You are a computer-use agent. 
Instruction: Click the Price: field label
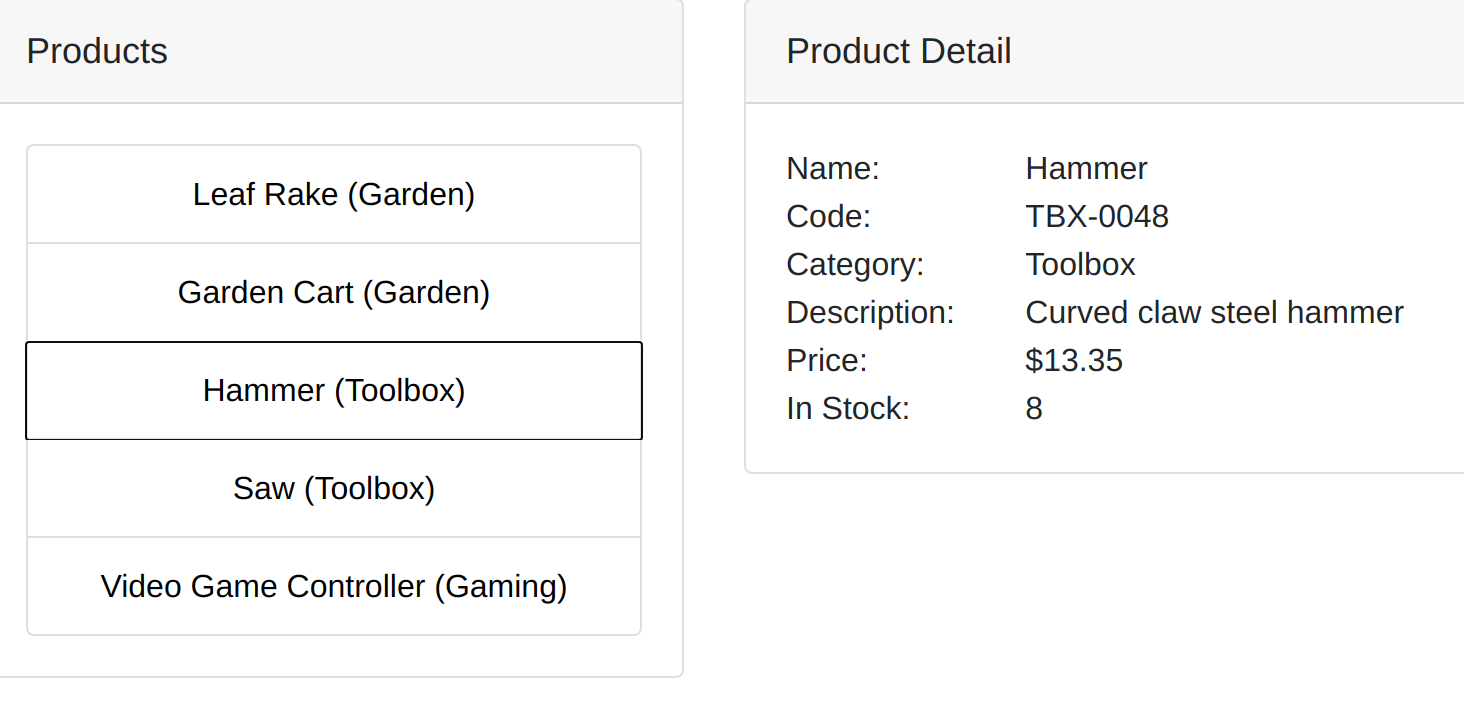(x=827, y=360)
